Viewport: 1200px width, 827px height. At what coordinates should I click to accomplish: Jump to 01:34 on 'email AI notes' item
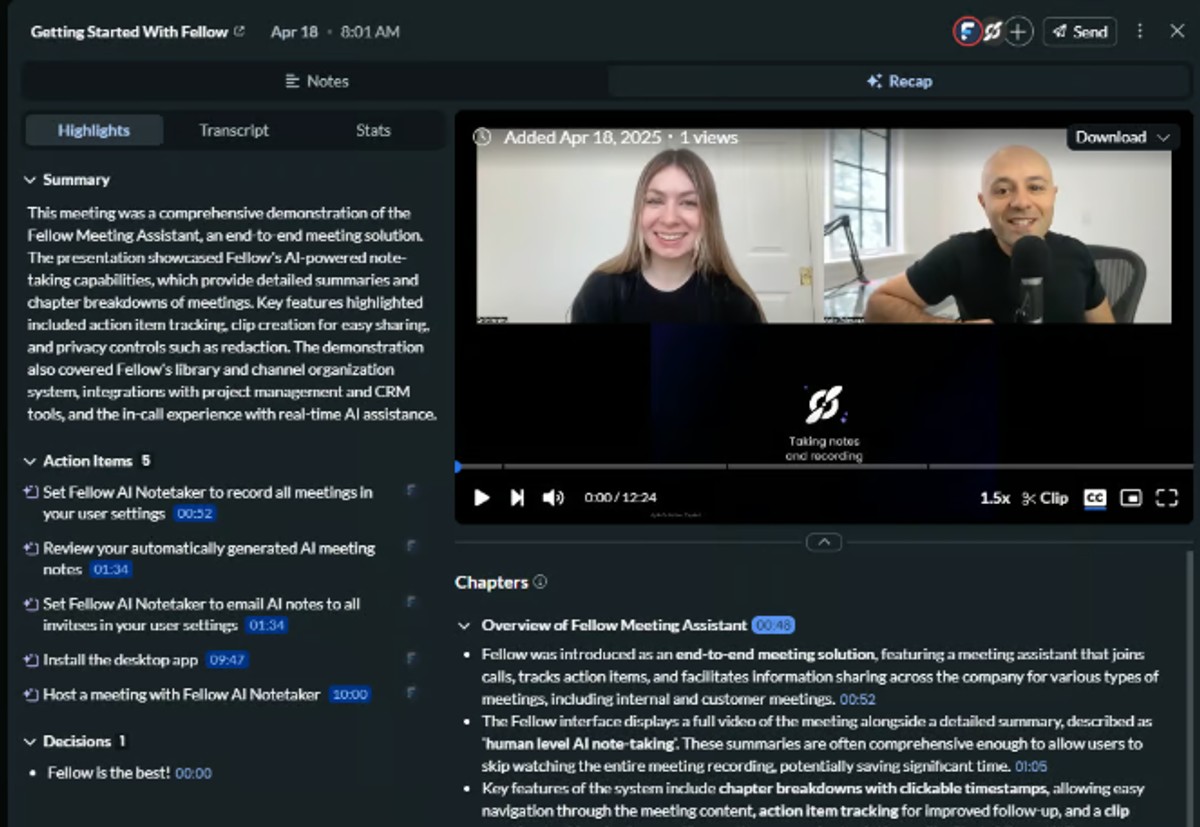(267, 625)
